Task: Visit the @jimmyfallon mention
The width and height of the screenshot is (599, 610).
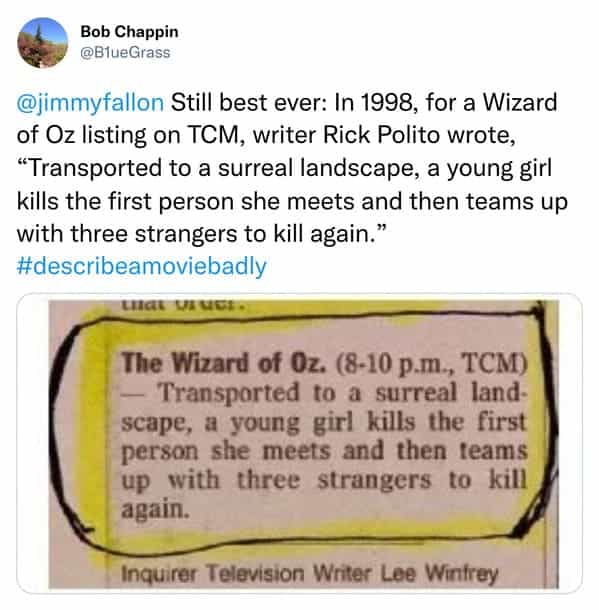Action: (90, 103)
